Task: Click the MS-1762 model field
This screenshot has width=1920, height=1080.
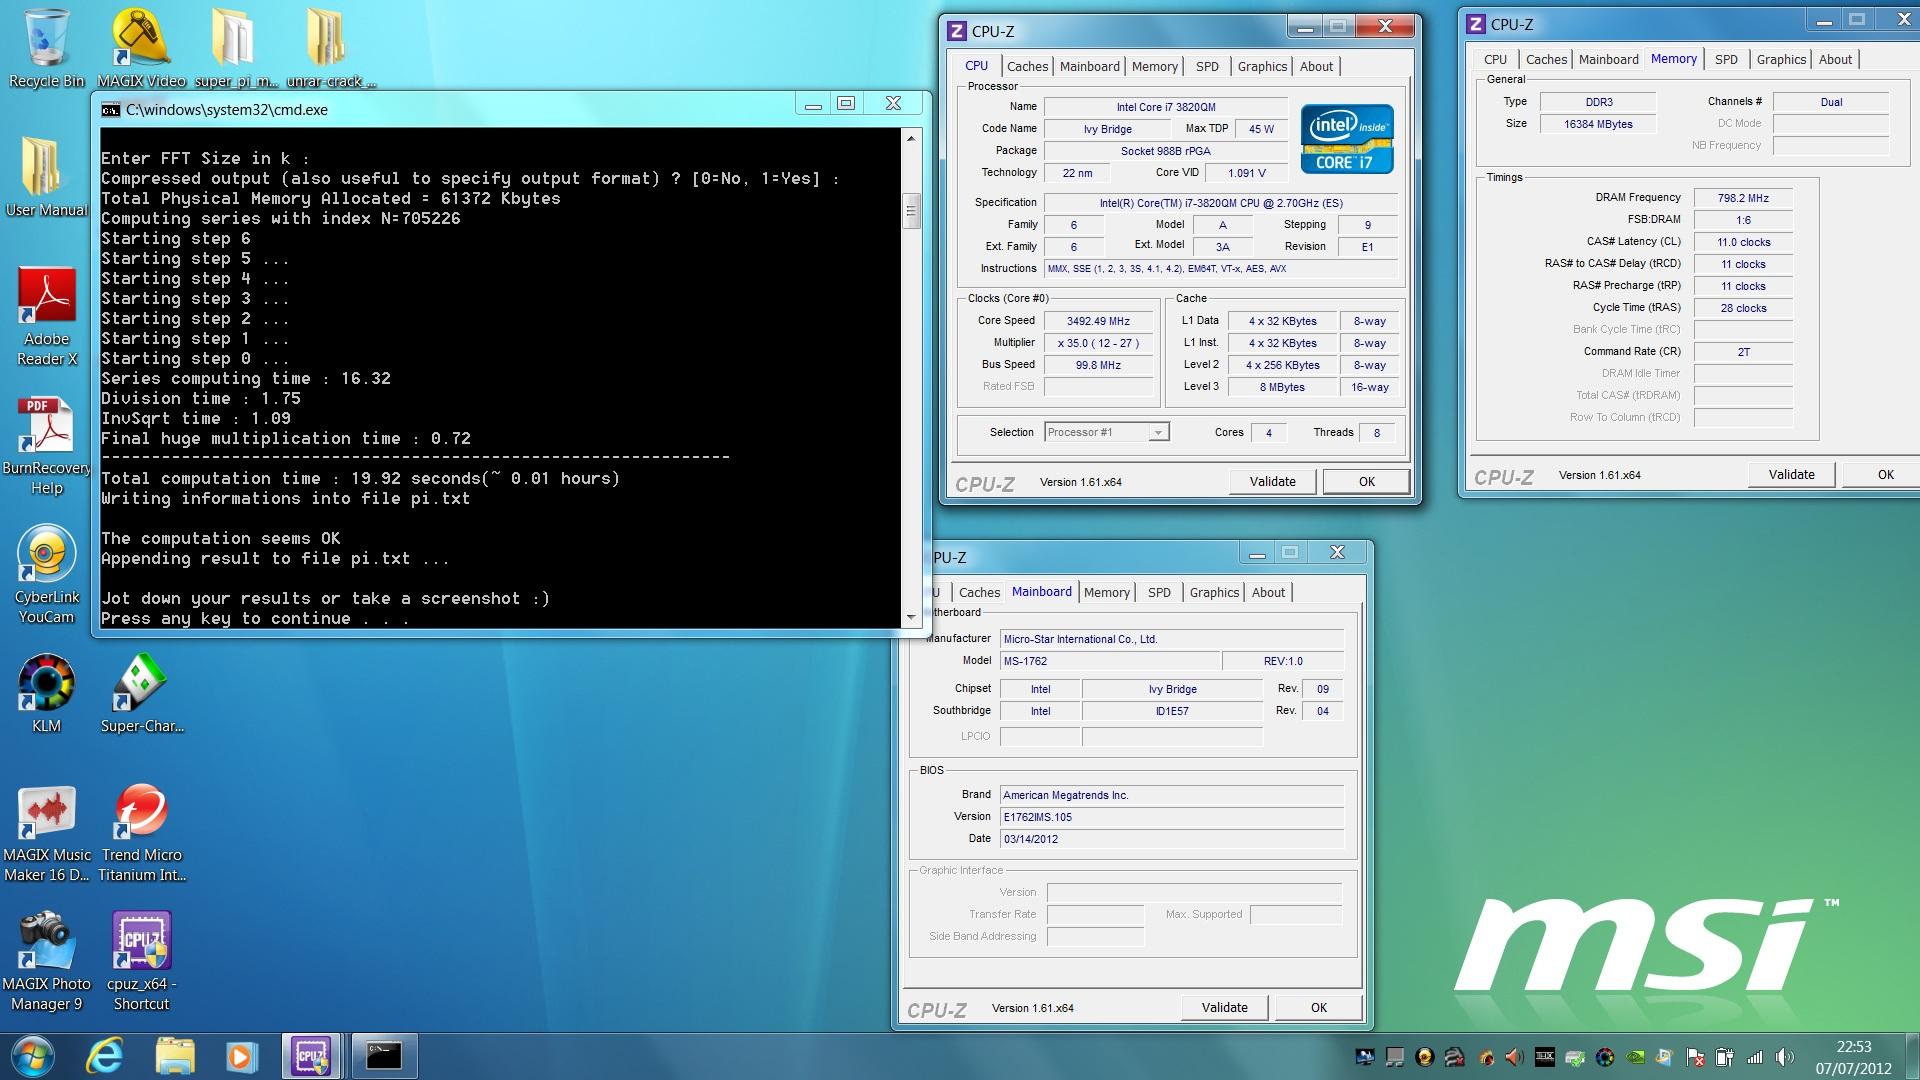Action: [x=1109, y=661]
